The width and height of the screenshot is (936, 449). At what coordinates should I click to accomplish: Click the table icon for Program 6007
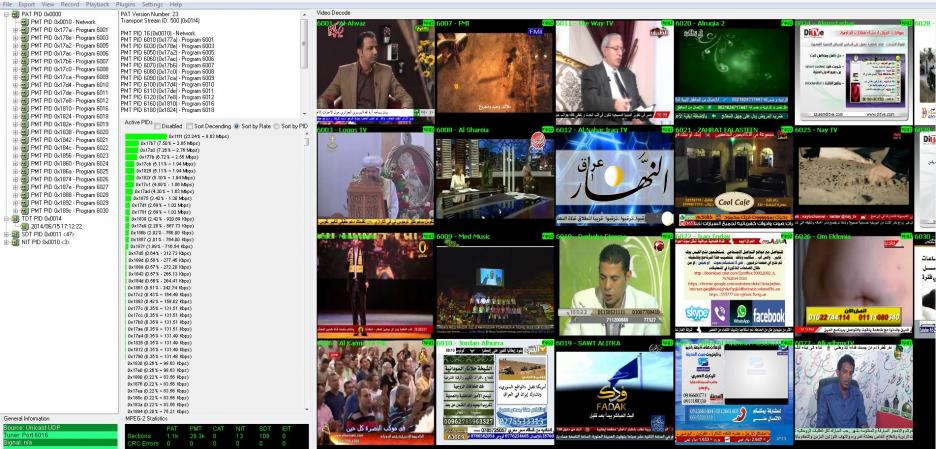pyautogui.click(x=24, y=61)
